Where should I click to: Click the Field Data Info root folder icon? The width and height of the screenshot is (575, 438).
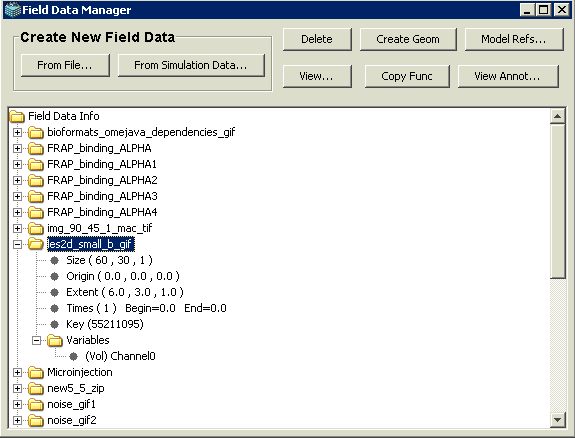pos(17,116)
